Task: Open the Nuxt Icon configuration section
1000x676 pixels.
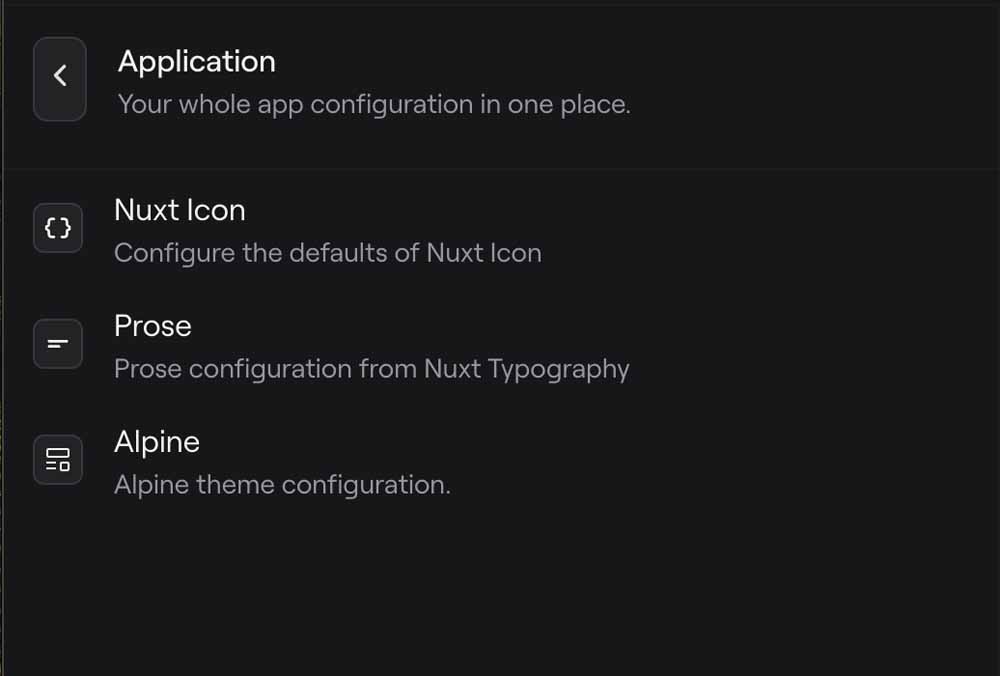Action: [327, 230]
